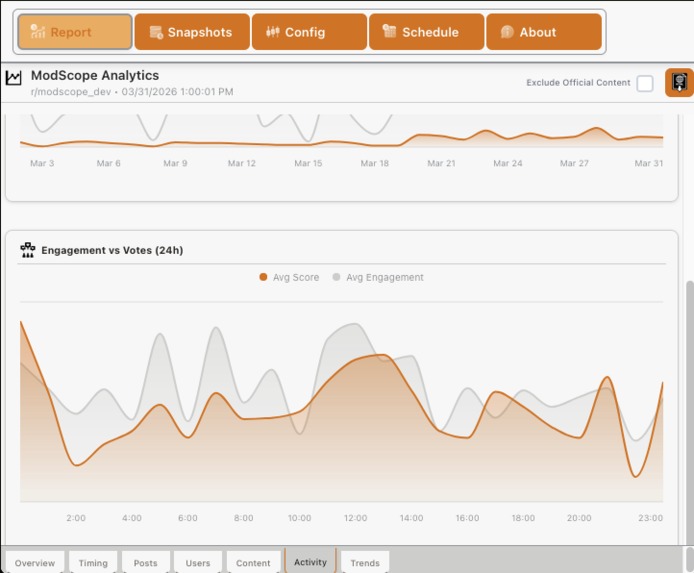Click the ModScope Analytics chart logo icon
Viewport: 694px width, 573px height.
(x=13, y=78)
